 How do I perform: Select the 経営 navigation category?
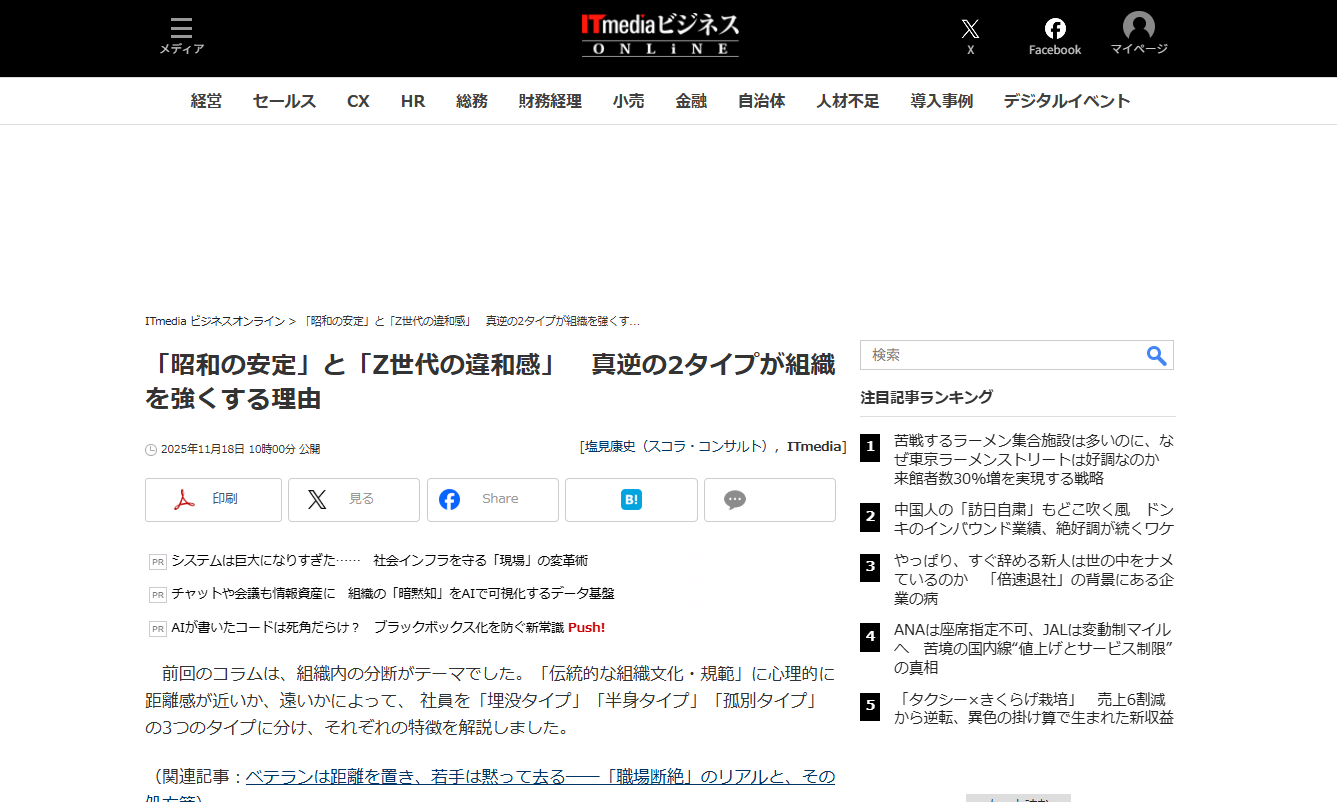tap(206, 101)
